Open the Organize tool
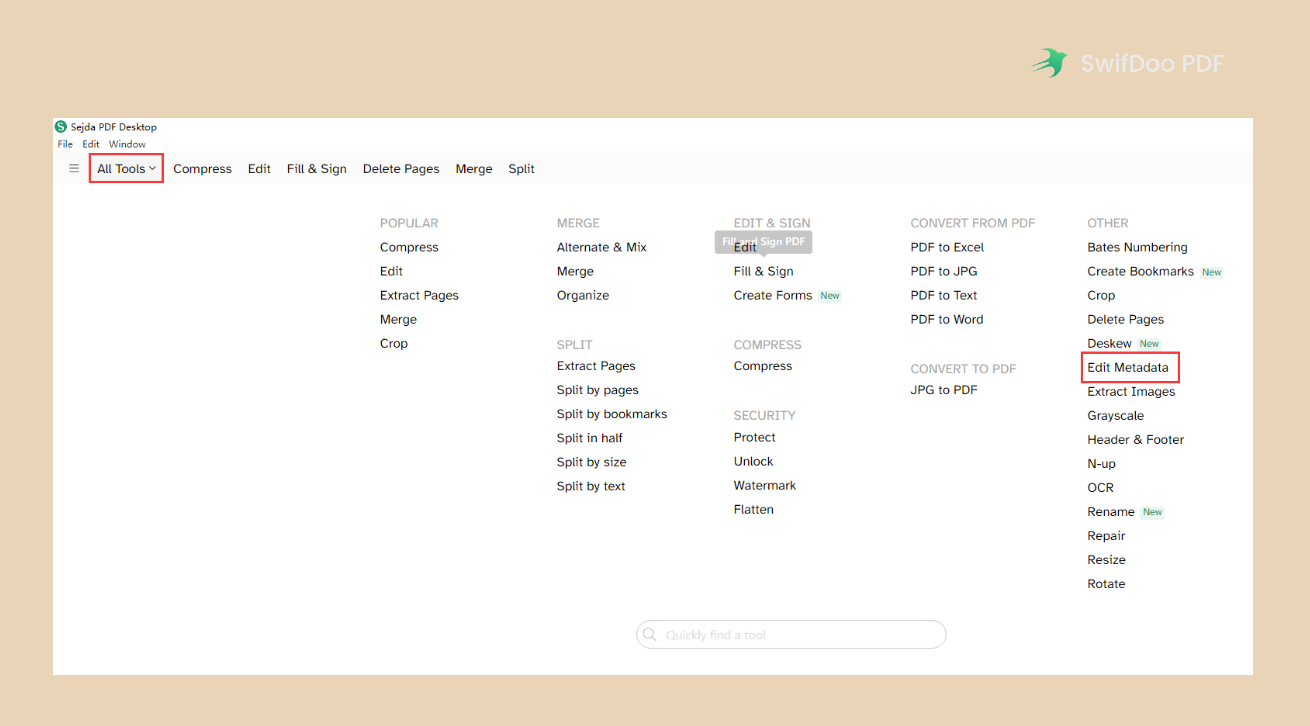Image resolution: width=1310 pixels, height=726 pixels. (x=583, y=295)
